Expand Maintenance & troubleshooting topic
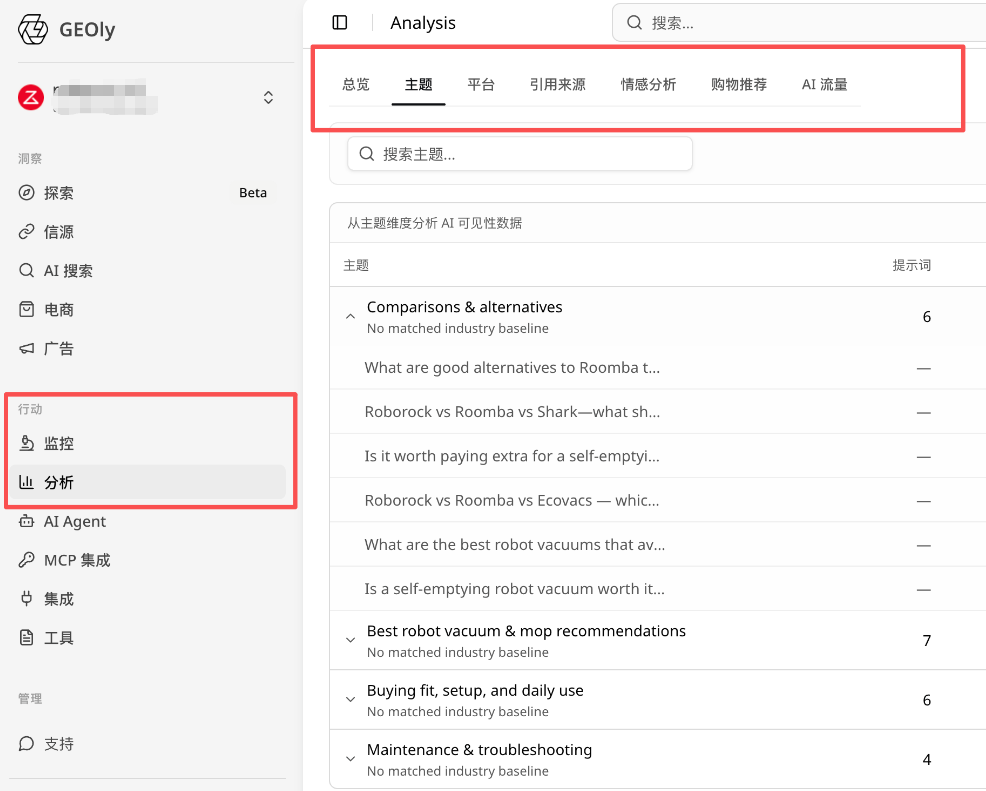986x791 pixels. click(x=350, y=759)
